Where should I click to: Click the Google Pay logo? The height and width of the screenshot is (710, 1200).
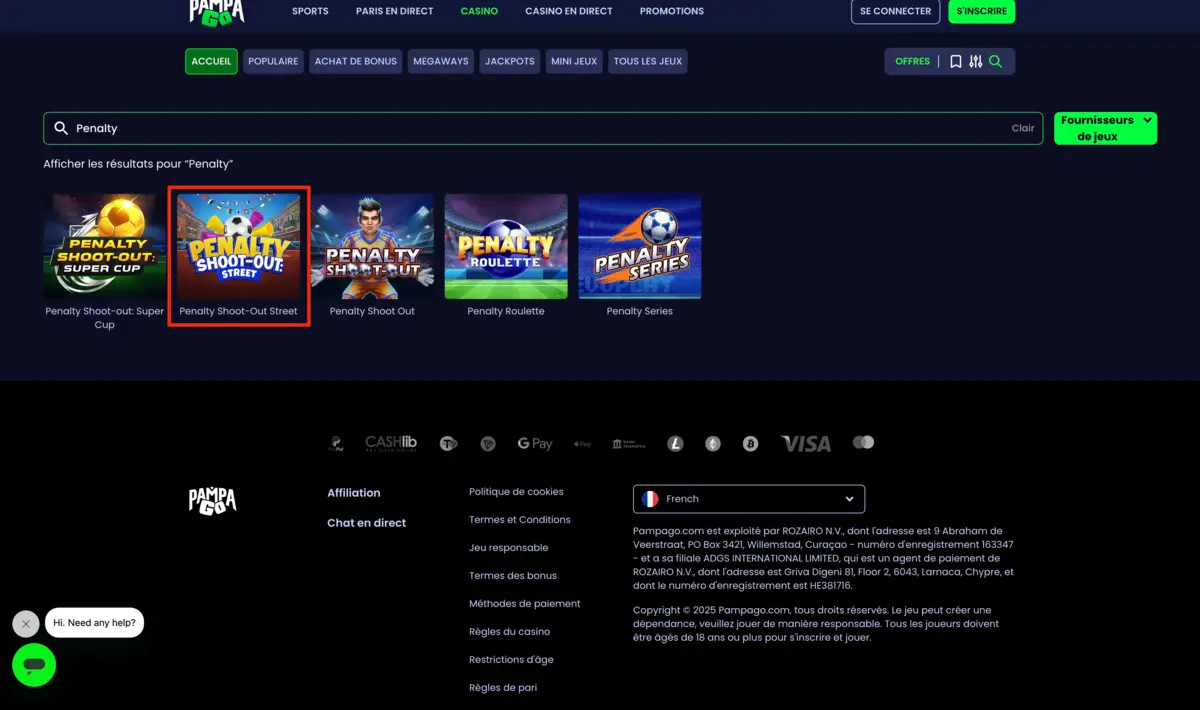[535, 443]
